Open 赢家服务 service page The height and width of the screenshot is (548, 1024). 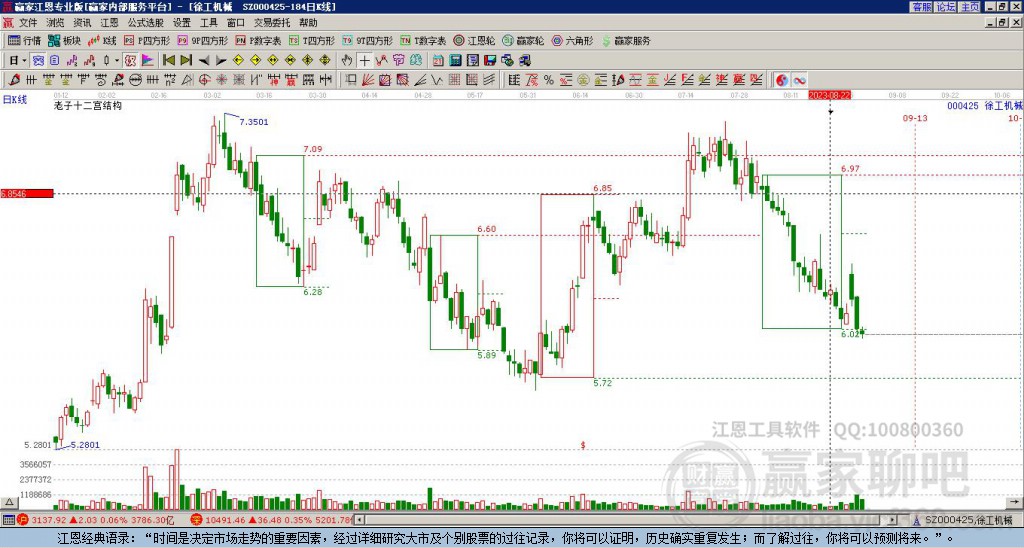pos(626,40)
